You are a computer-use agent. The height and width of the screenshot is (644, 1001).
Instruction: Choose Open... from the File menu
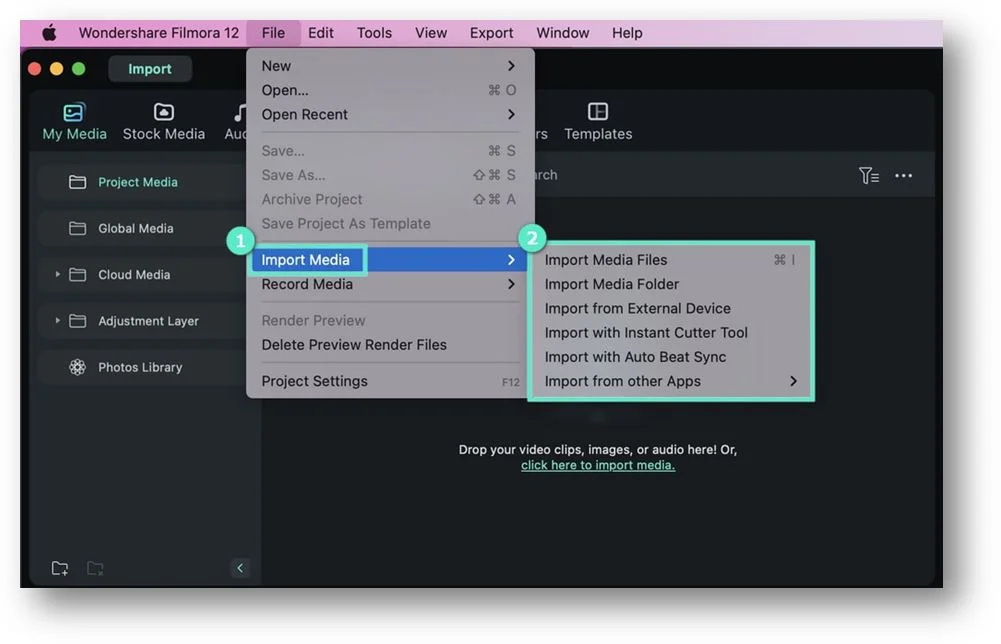coord(388,90)
